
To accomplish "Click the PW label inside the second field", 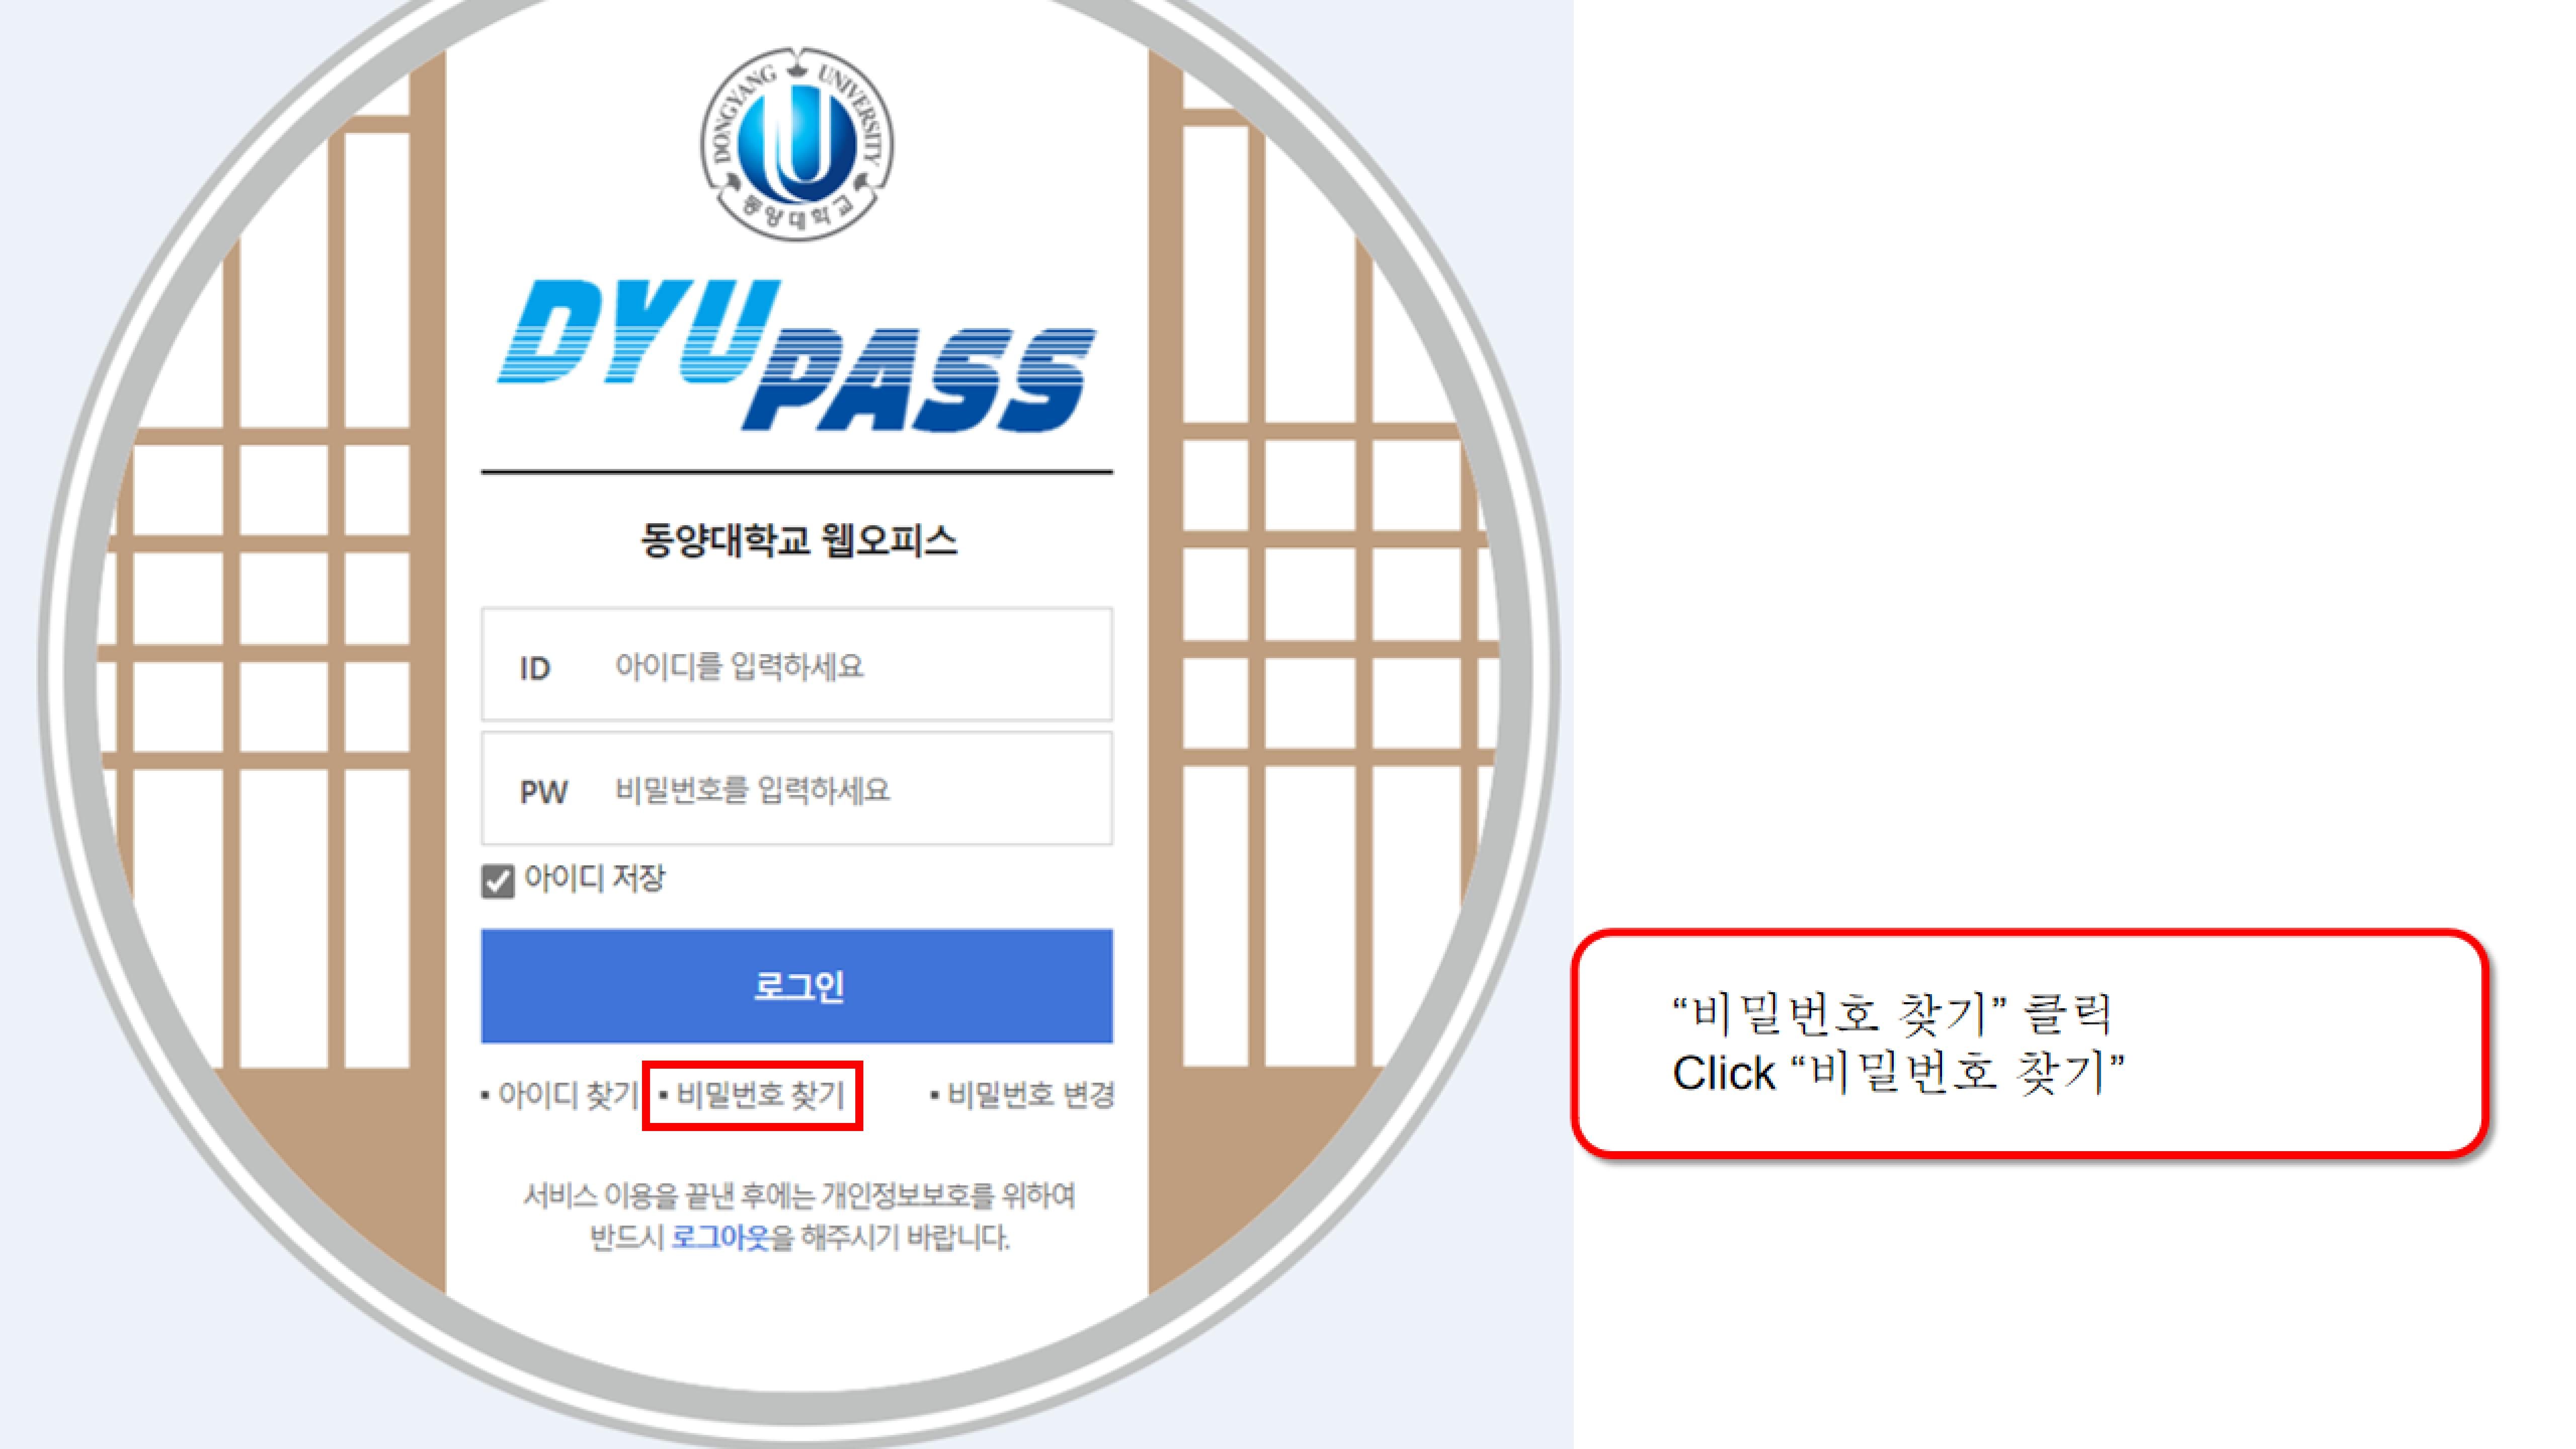I will [x=544, y=792].
